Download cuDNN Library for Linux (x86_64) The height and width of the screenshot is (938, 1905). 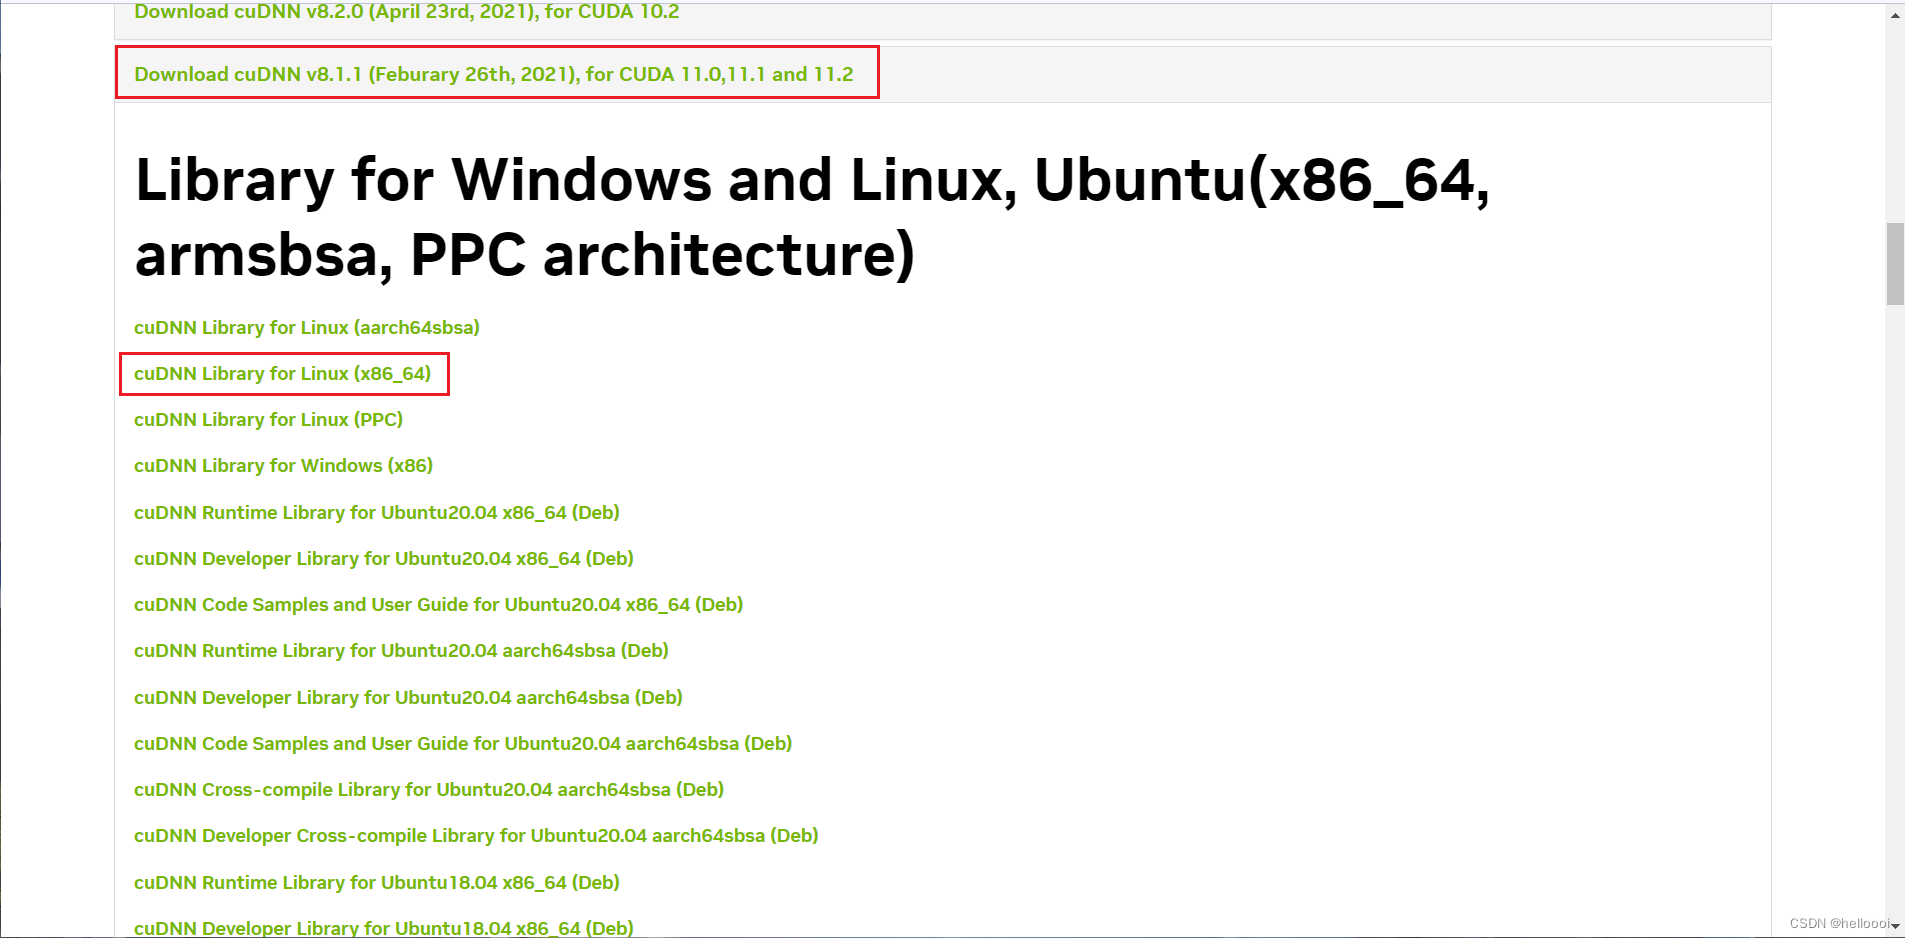pos(283,374)
